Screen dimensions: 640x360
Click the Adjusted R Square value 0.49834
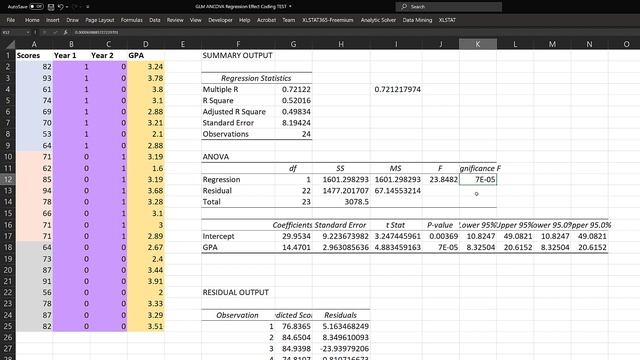tap(293, 112)
